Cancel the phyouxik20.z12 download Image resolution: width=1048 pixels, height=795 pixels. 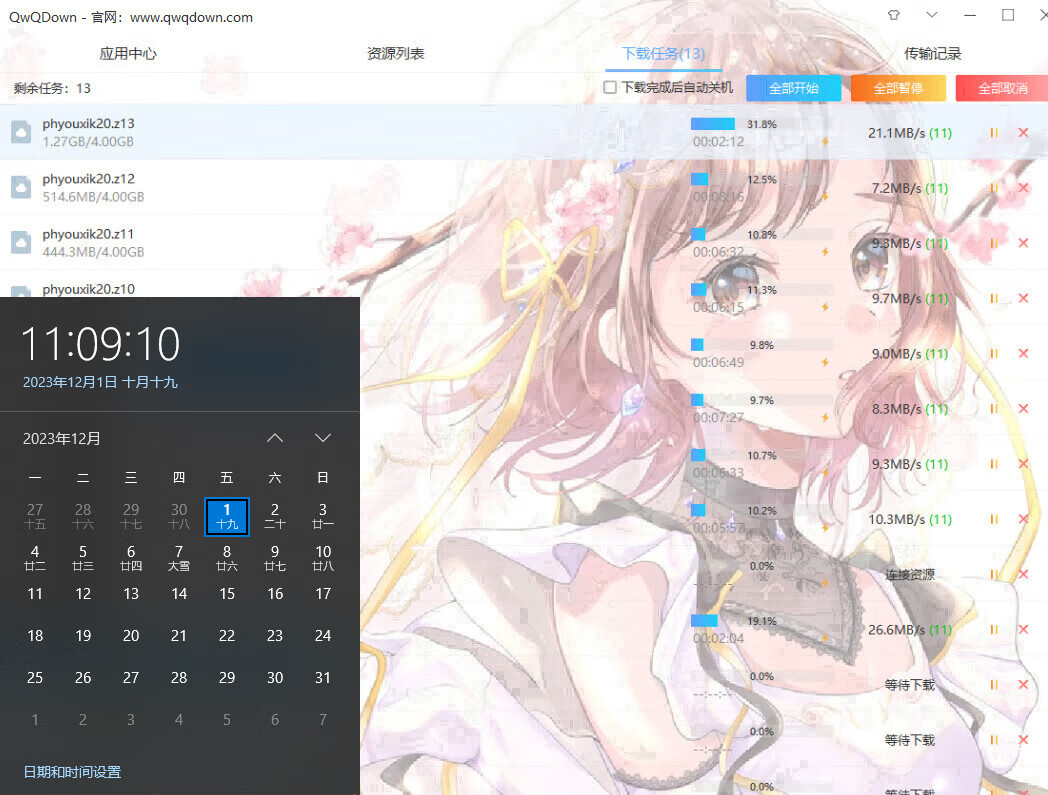1023,188
